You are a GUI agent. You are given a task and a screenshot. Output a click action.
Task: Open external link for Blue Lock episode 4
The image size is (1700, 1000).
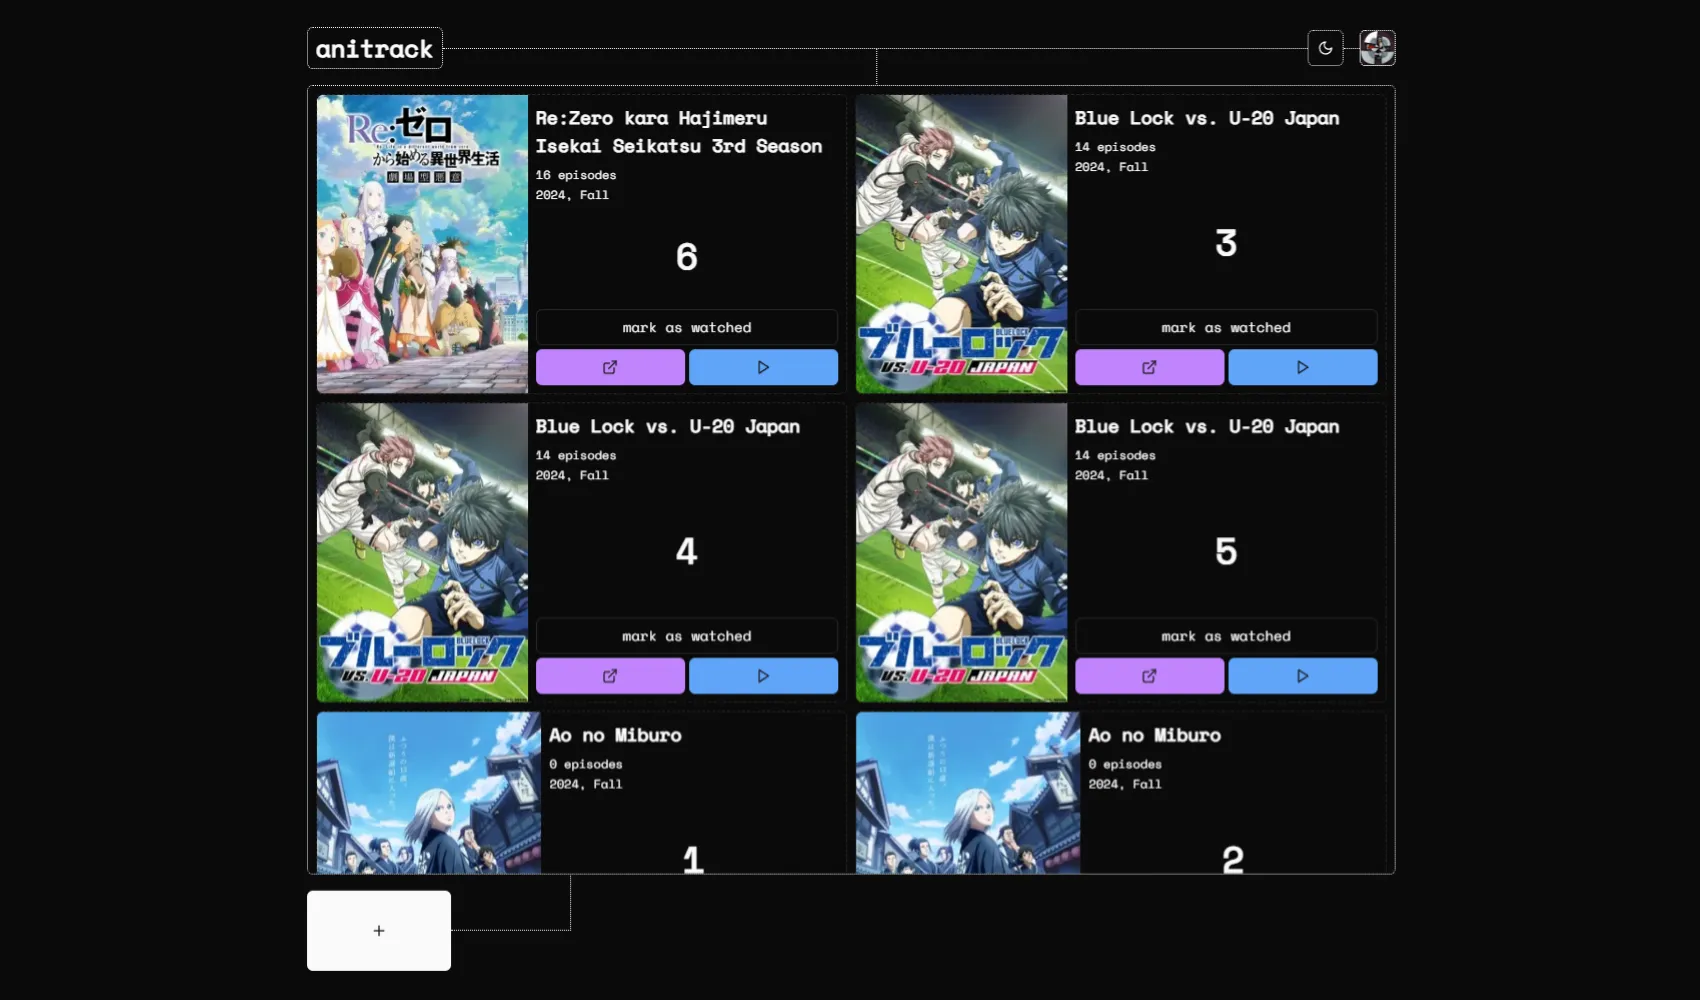point(610,676)
